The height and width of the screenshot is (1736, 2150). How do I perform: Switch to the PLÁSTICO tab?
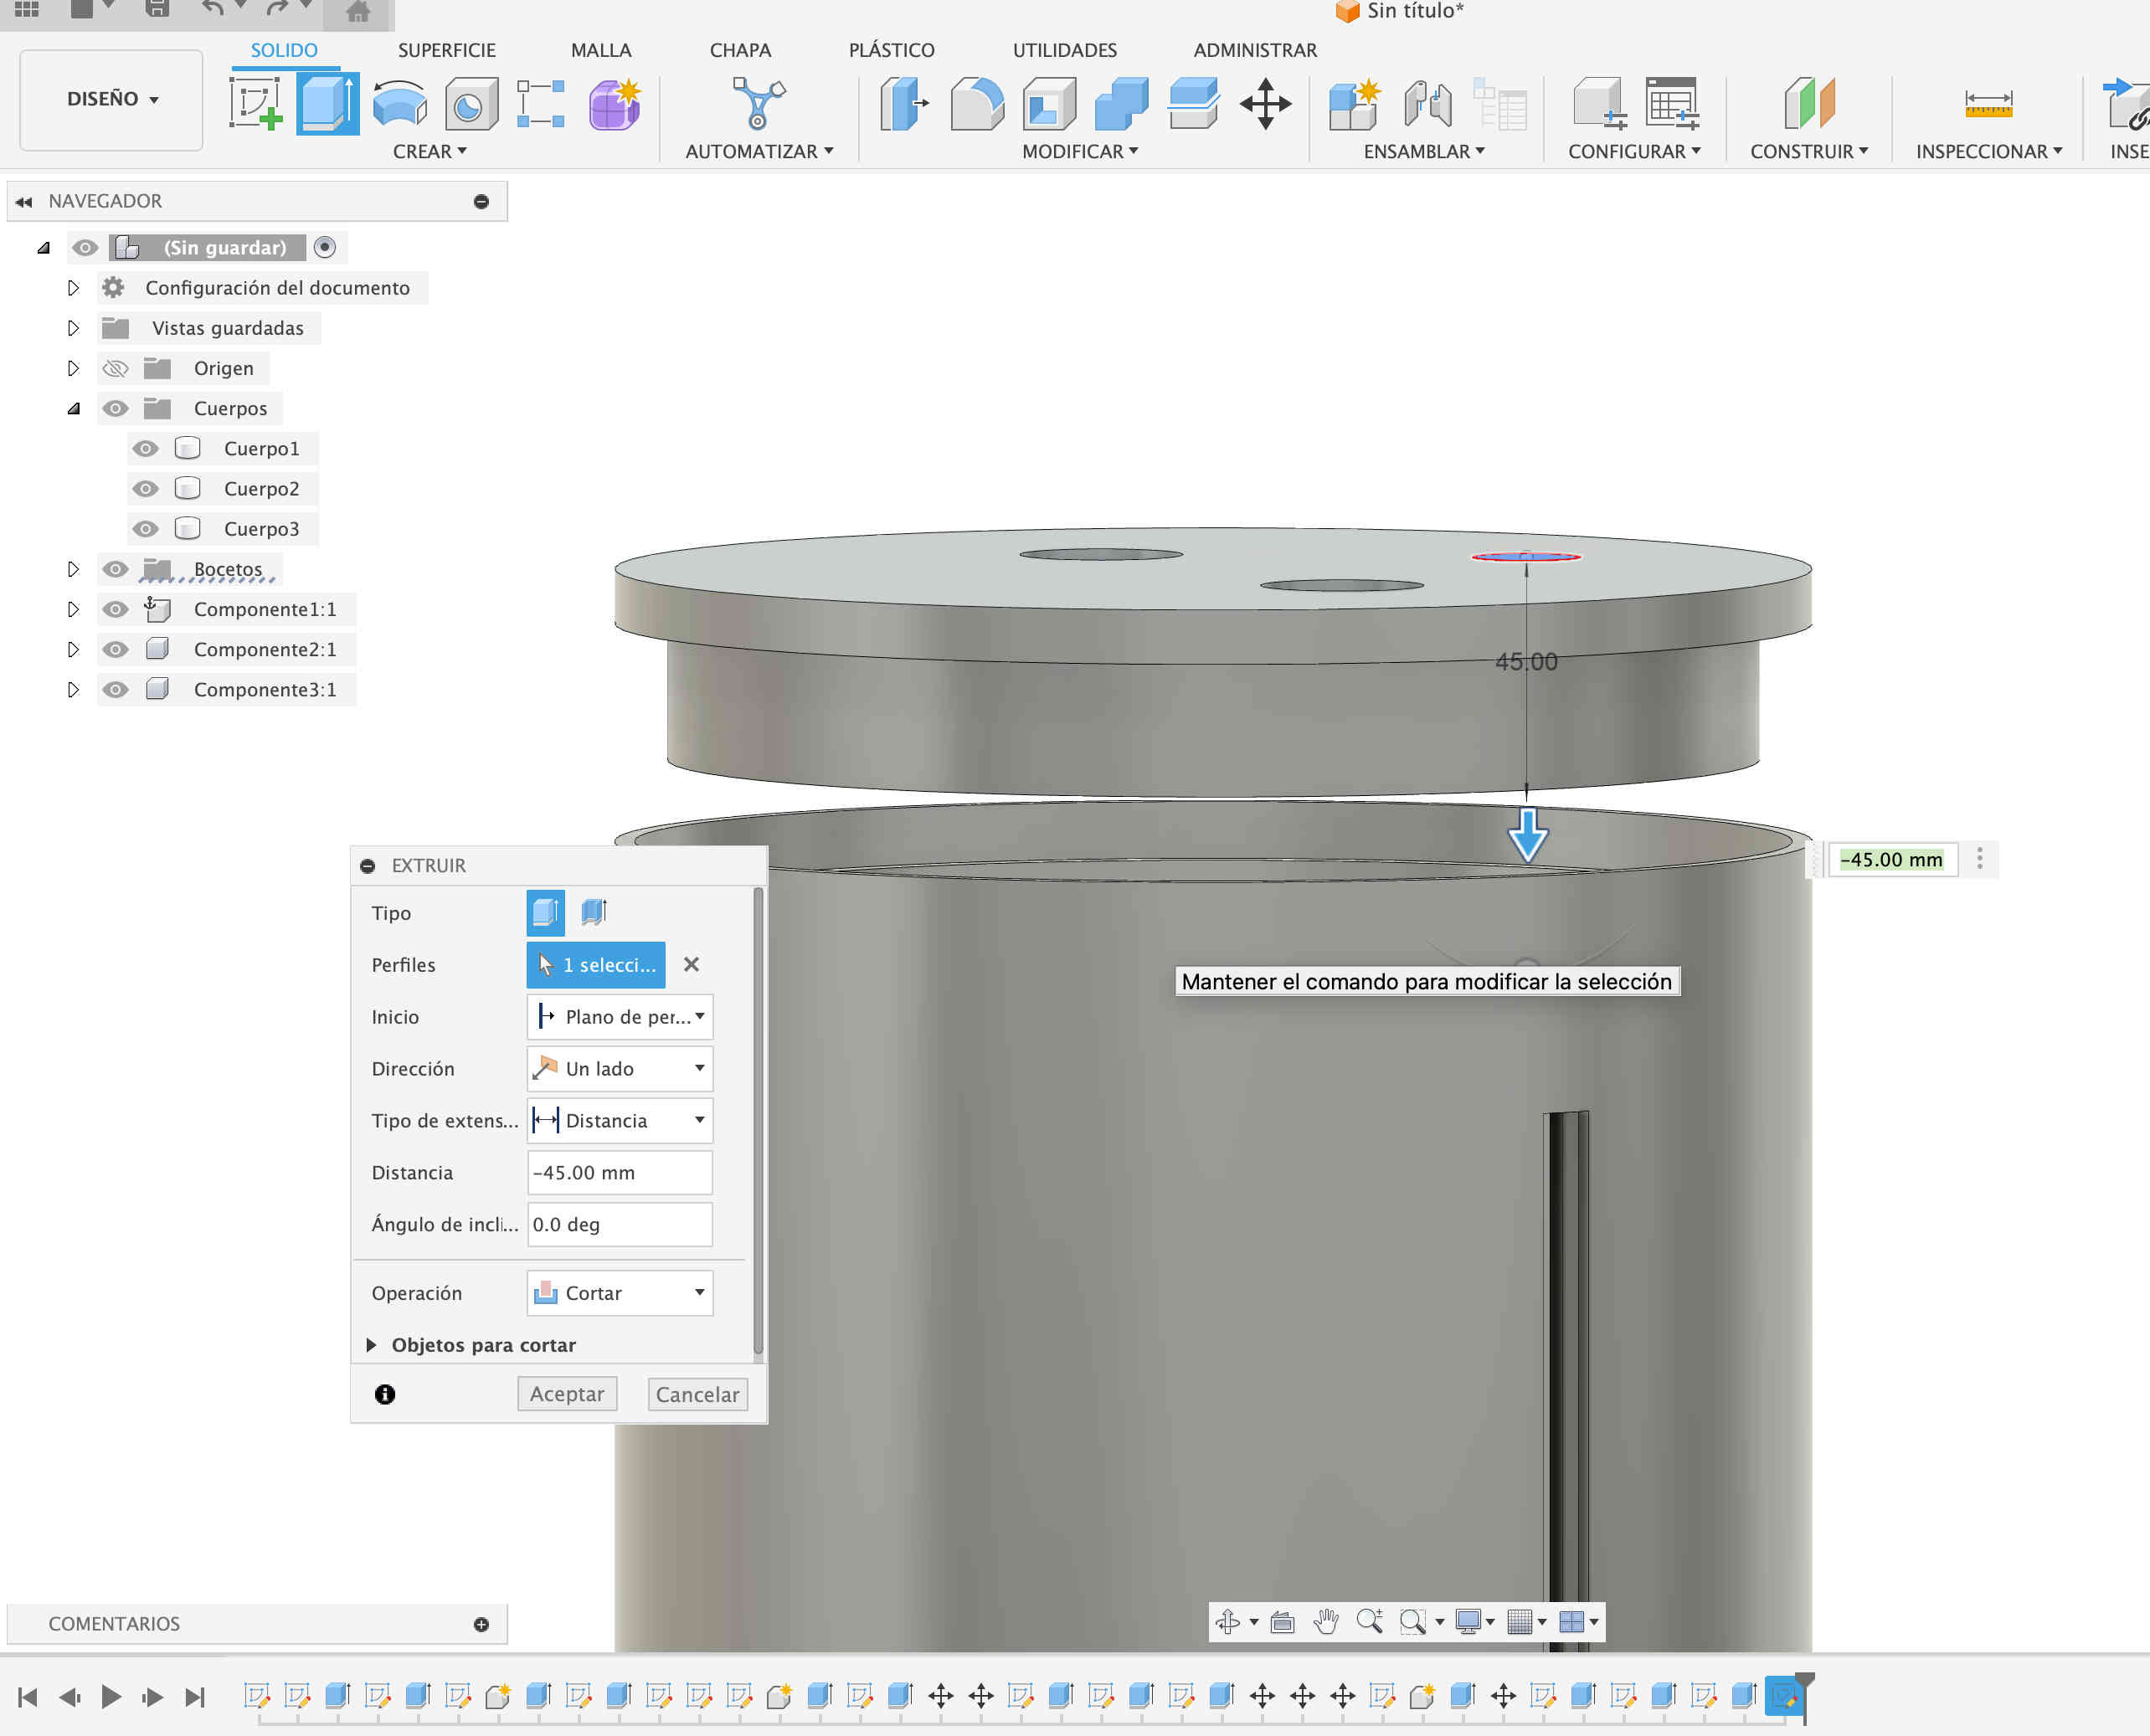(891, 50)
